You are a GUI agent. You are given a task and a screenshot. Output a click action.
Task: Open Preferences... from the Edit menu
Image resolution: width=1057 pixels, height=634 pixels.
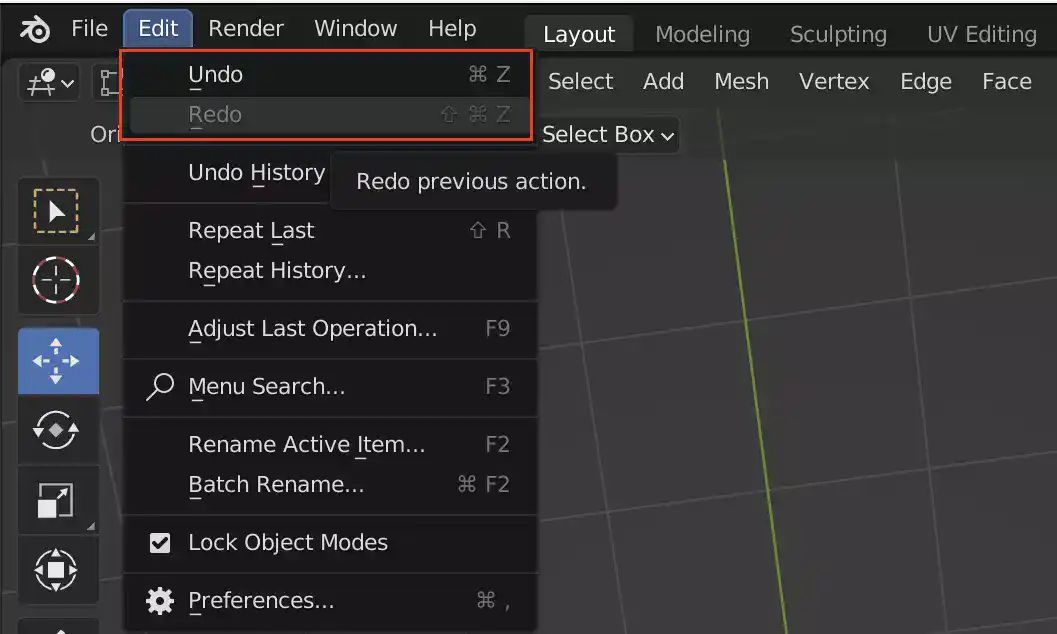330,601
